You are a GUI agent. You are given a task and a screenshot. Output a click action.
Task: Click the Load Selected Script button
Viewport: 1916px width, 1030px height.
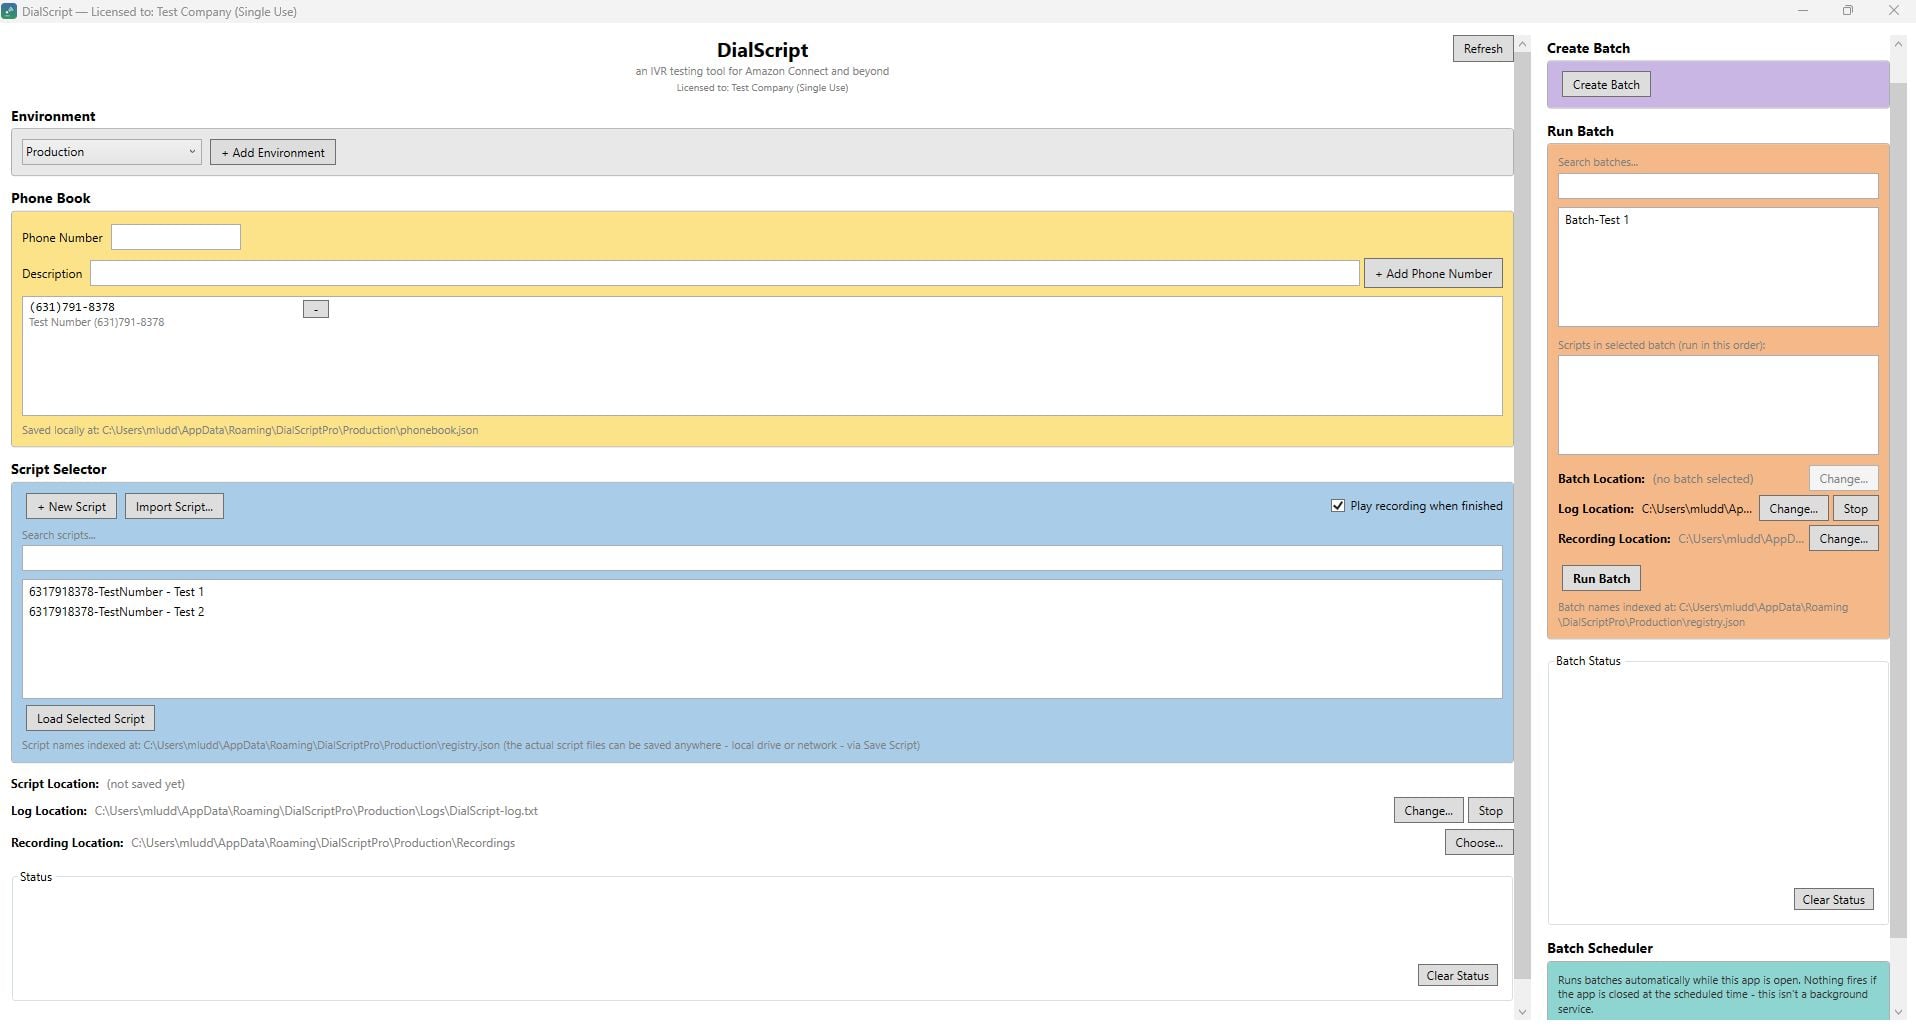point(90,719)
